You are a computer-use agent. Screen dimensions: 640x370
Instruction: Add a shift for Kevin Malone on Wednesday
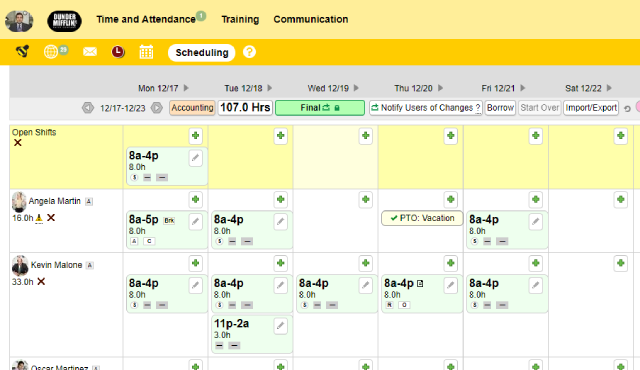click(x=366, y=264)
